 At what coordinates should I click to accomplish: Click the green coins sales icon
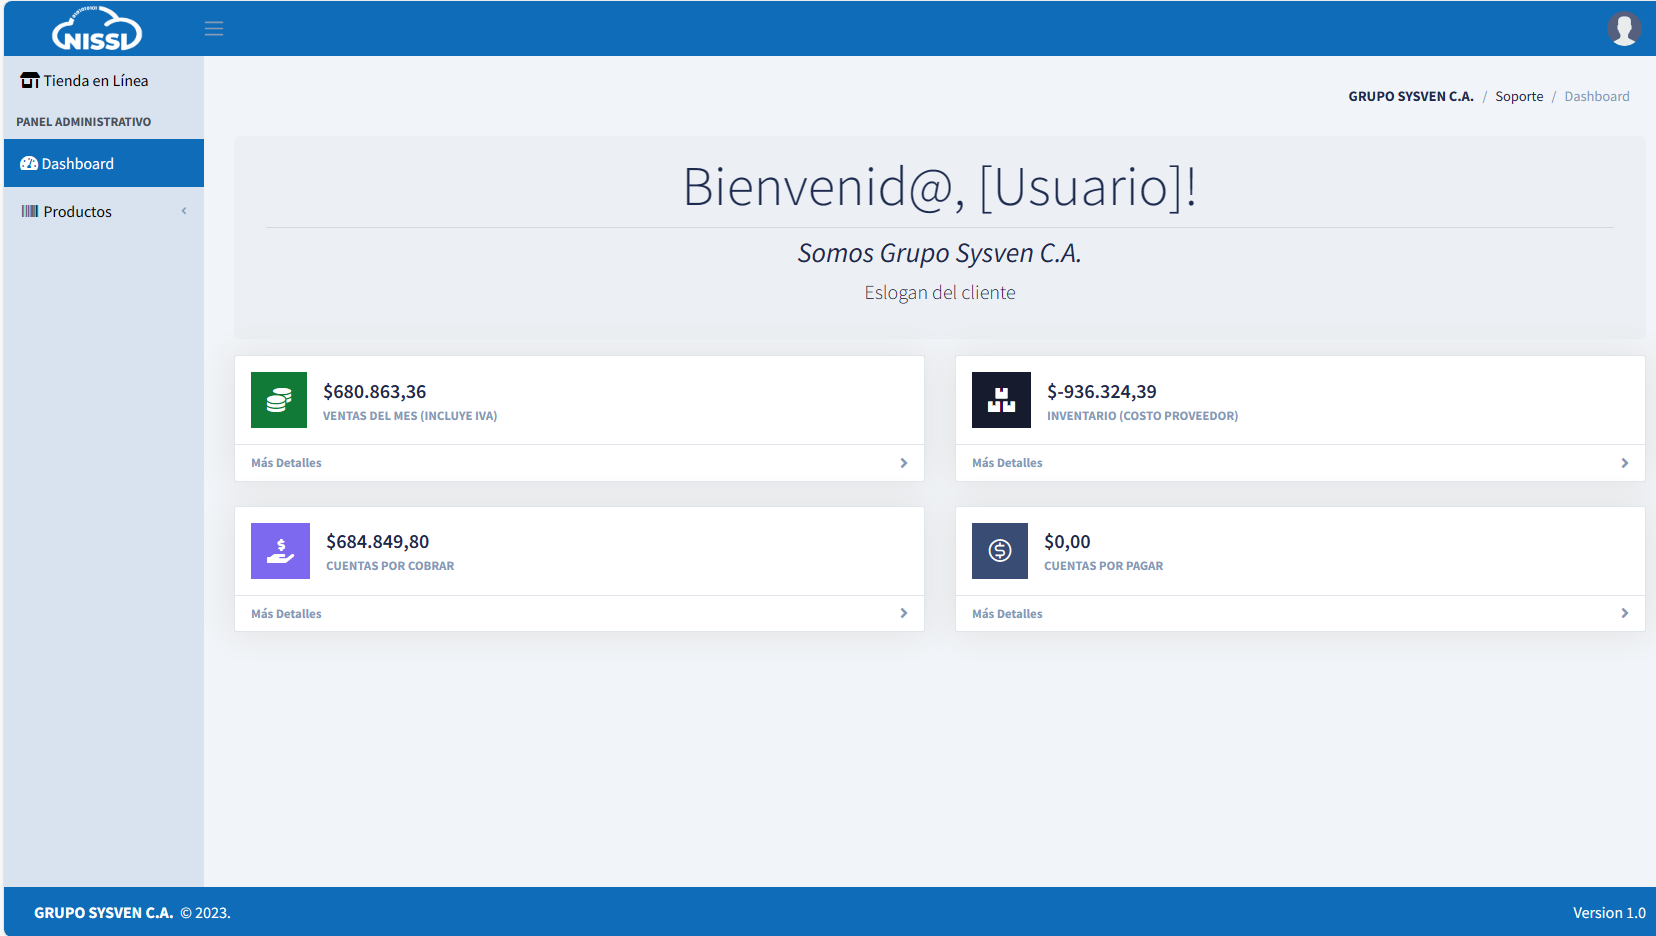279,400
